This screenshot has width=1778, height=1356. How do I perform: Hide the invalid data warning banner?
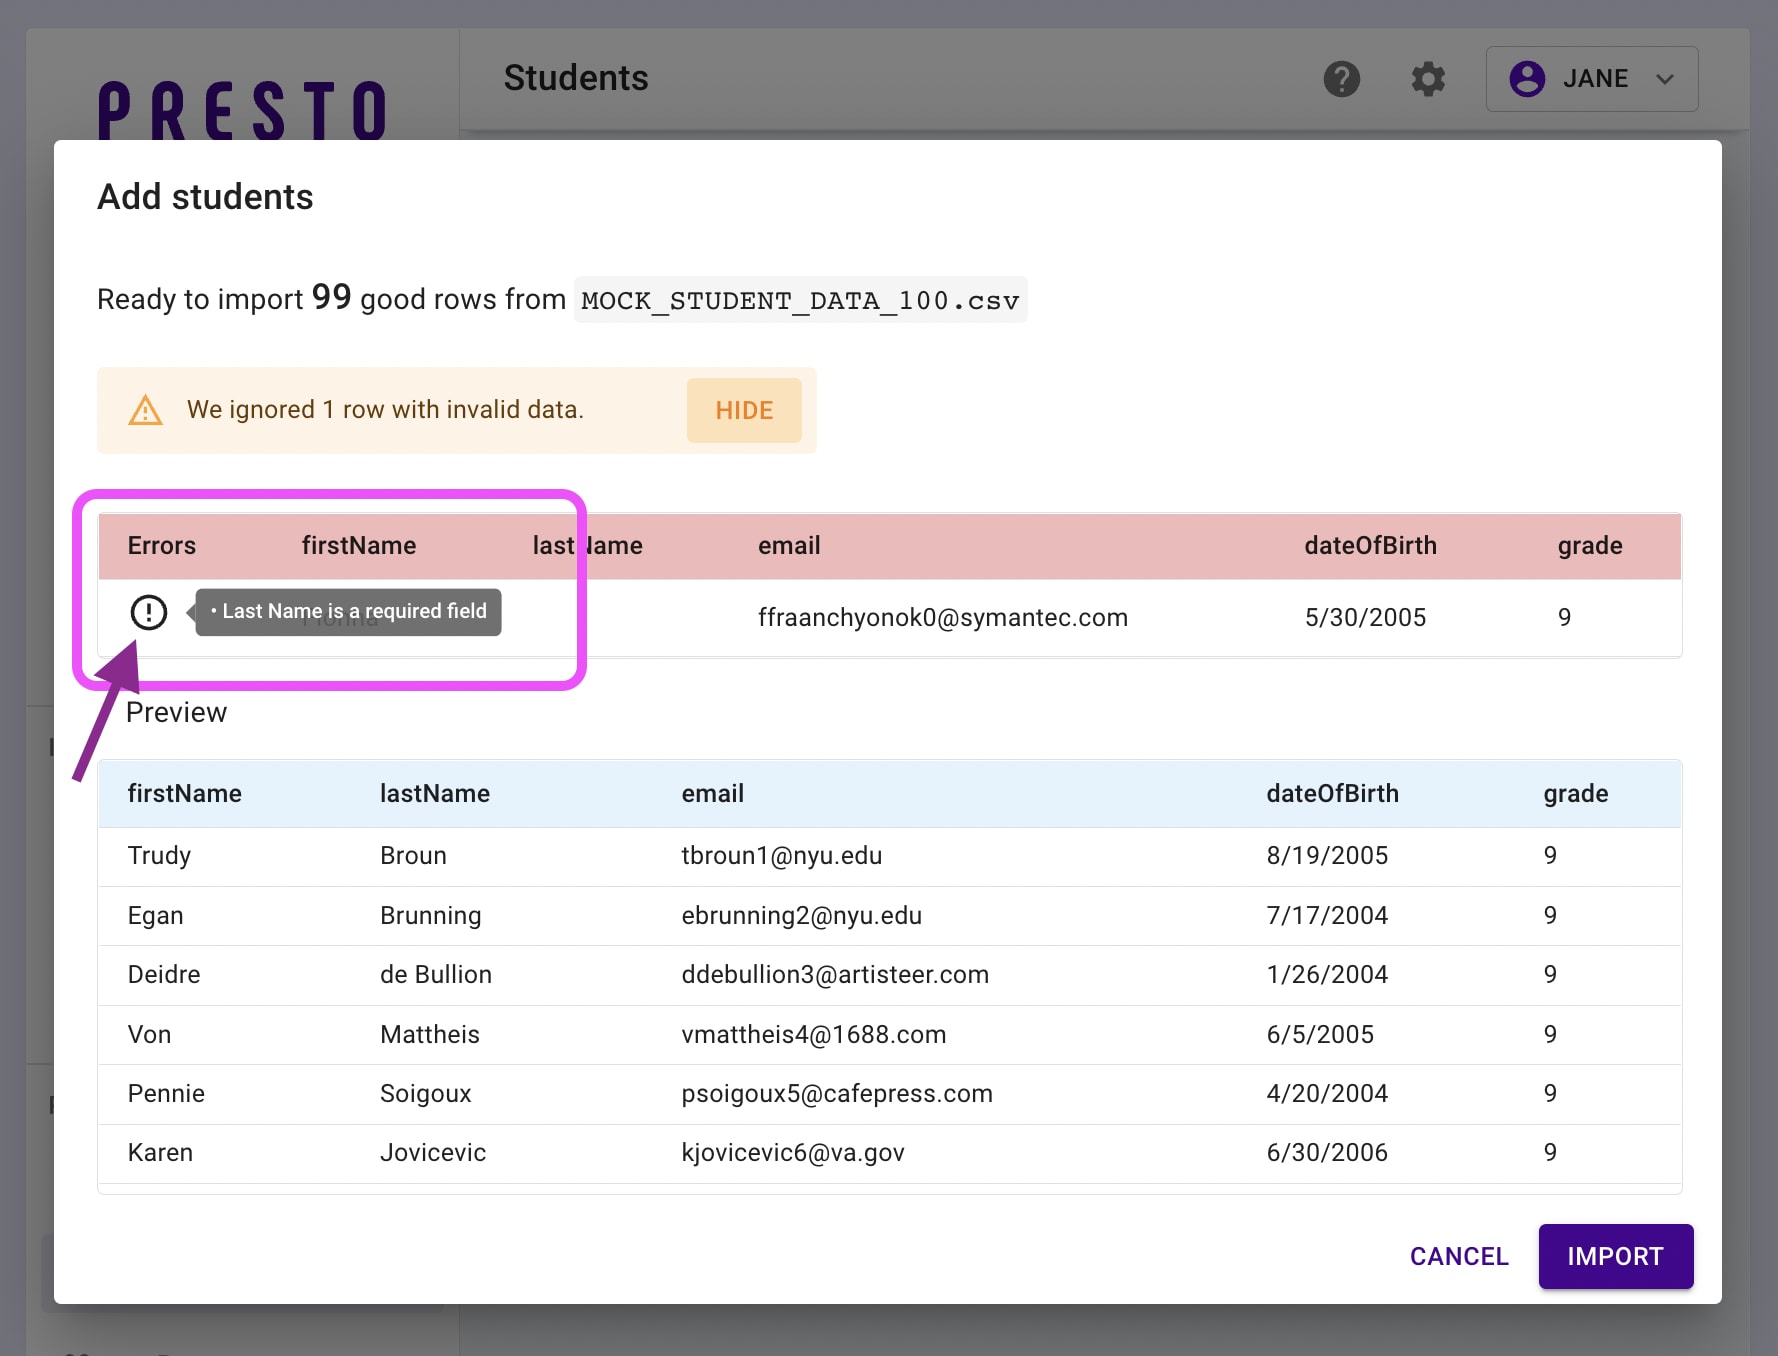click(743, 410)
